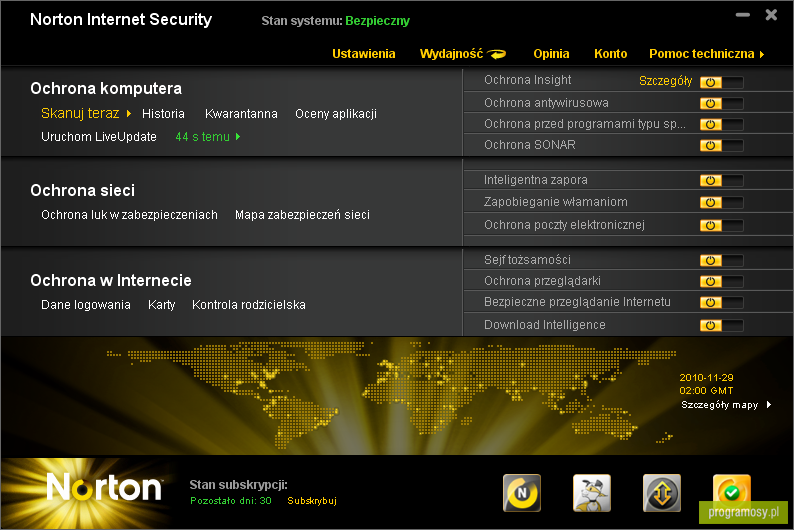This screenshot has width=794, height=530.
Task: Open Karty link
Action: pos(162,305)
